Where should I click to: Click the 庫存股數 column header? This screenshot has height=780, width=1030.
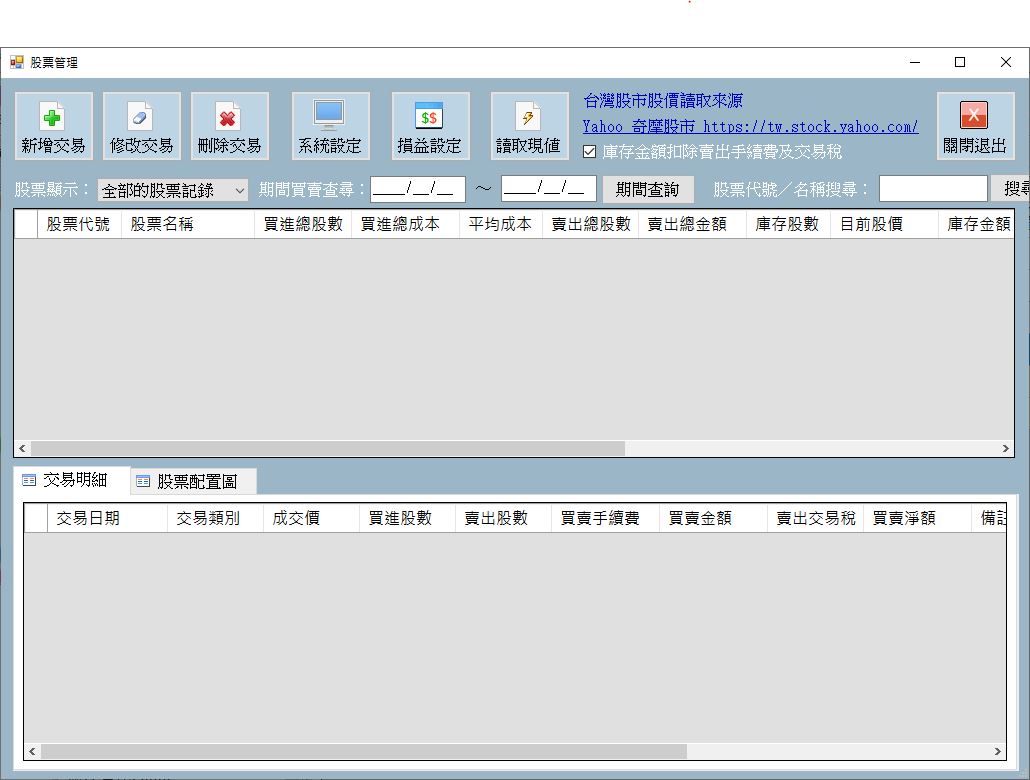(x=788, y=224)
